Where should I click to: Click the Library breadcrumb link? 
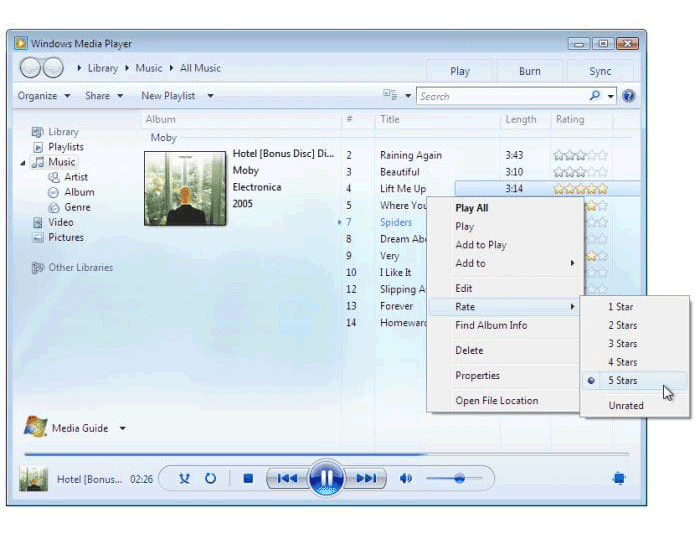click(103, 68)
